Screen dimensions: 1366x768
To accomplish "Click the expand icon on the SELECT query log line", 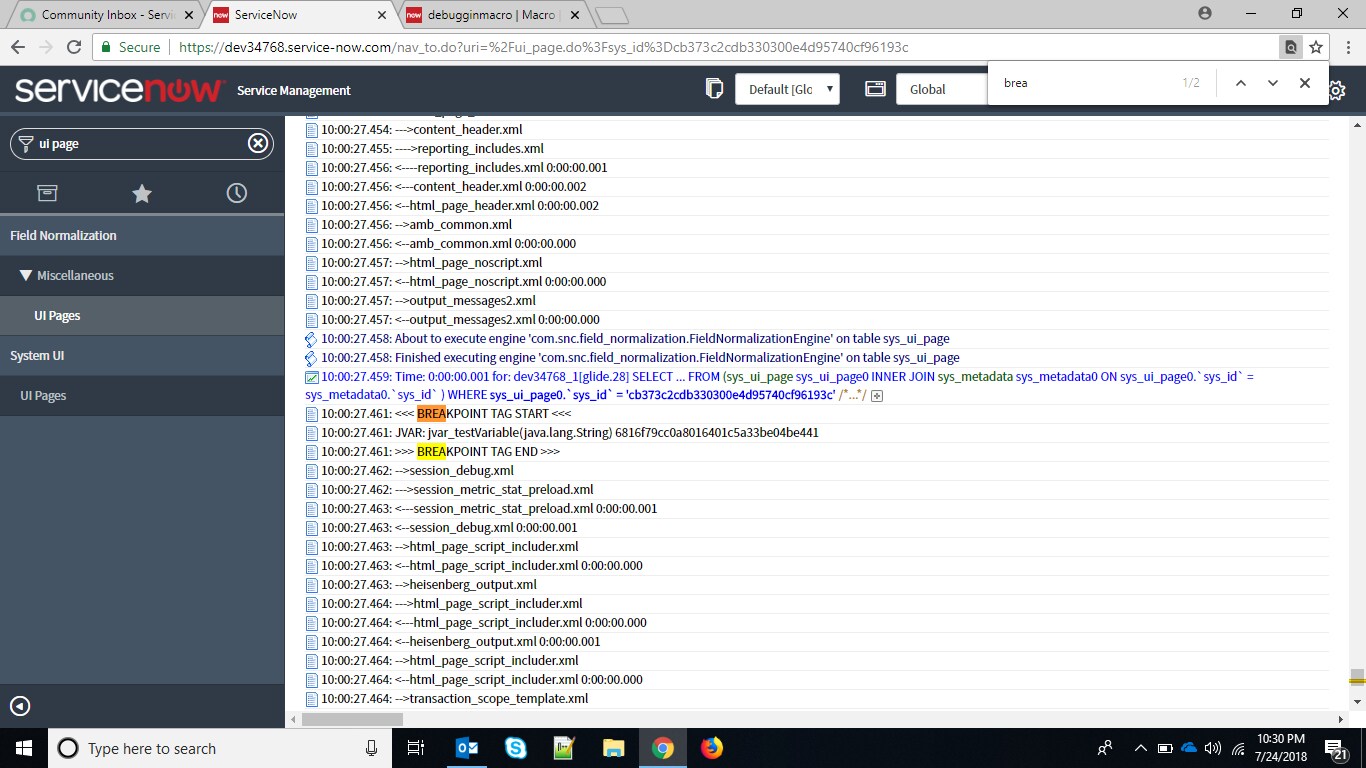I will (x=876, y=395).
